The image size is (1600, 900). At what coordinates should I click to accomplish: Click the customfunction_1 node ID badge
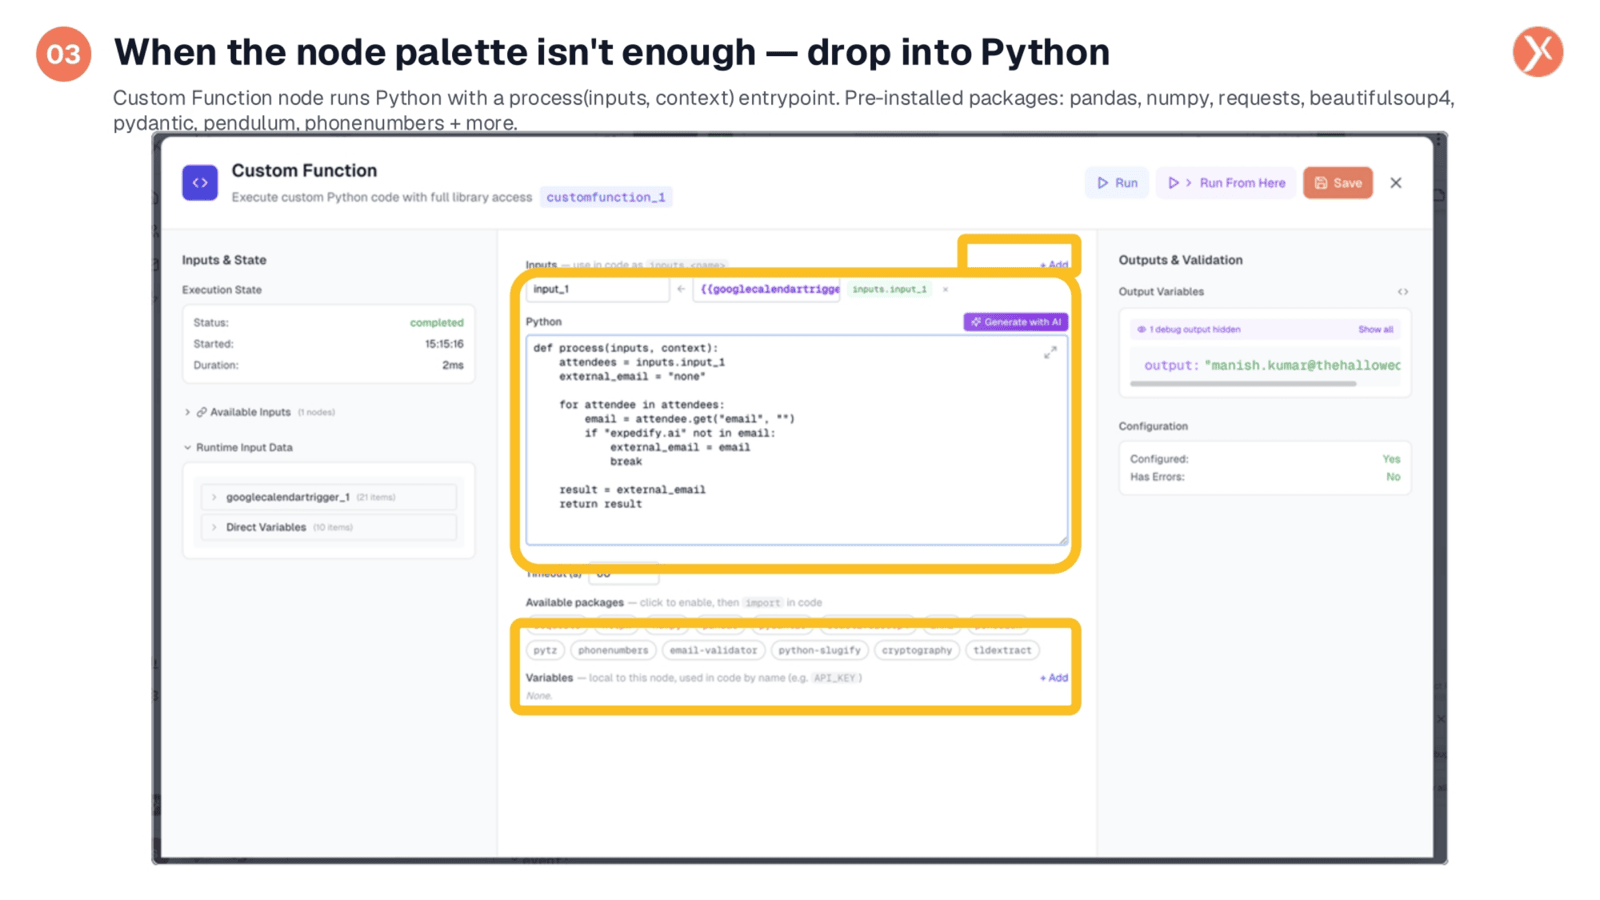click(606, 197)
